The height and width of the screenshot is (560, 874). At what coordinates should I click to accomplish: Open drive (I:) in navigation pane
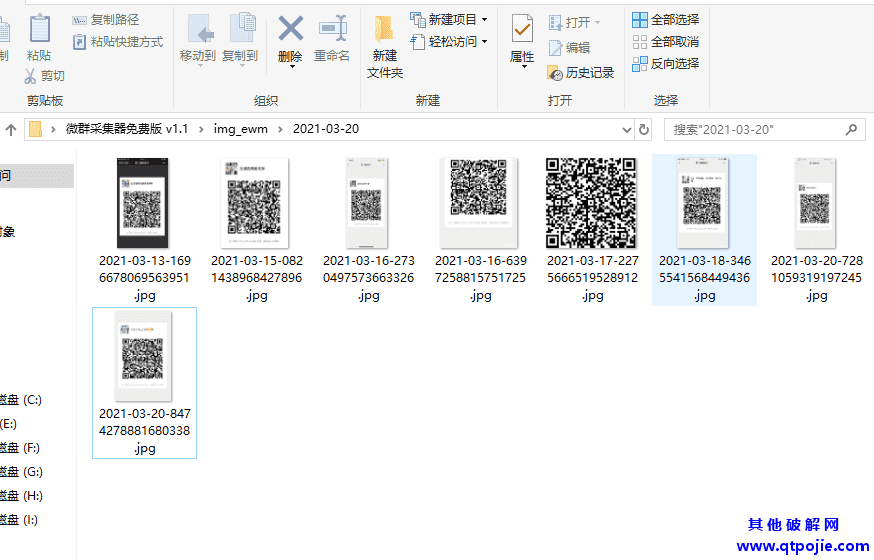pos(19,520)
